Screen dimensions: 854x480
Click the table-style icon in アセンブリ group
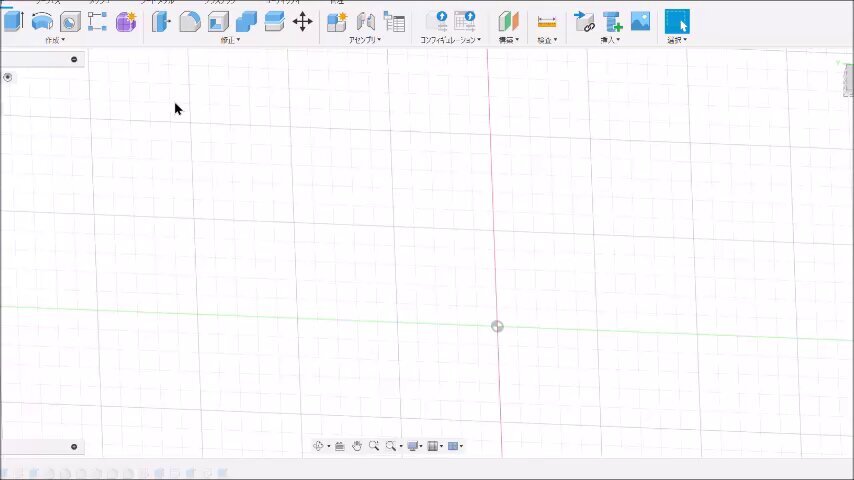(x=394, y=22)
